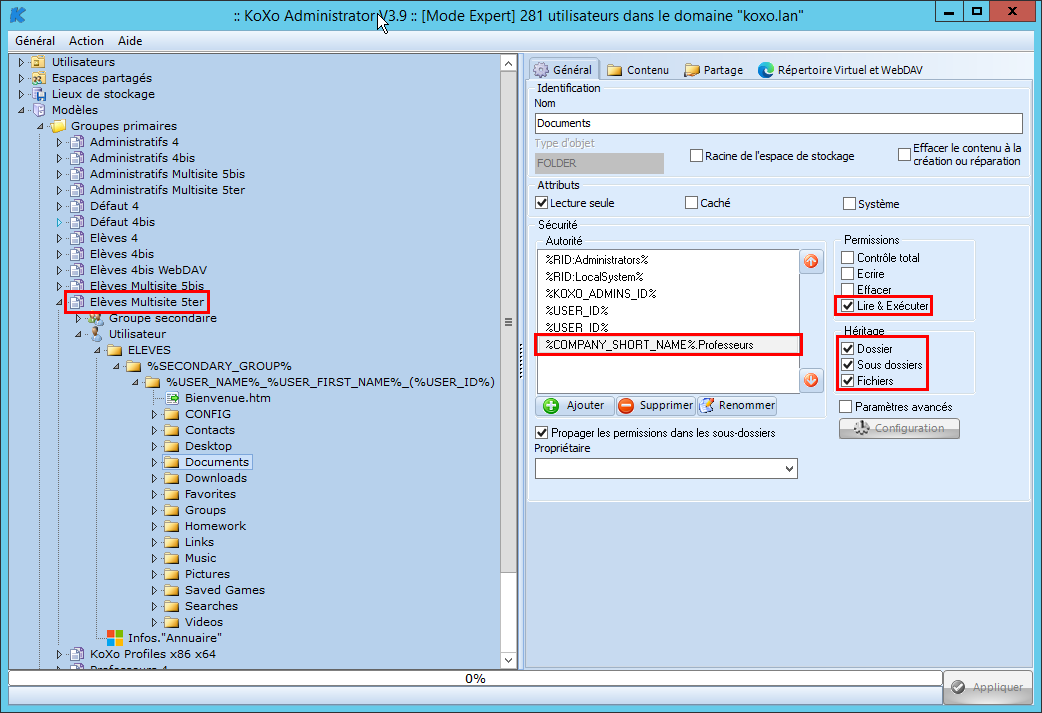Check the Contrôle total permission
Image resolution: width=1042 pixels, height=713 pixels.
point(847,257)
